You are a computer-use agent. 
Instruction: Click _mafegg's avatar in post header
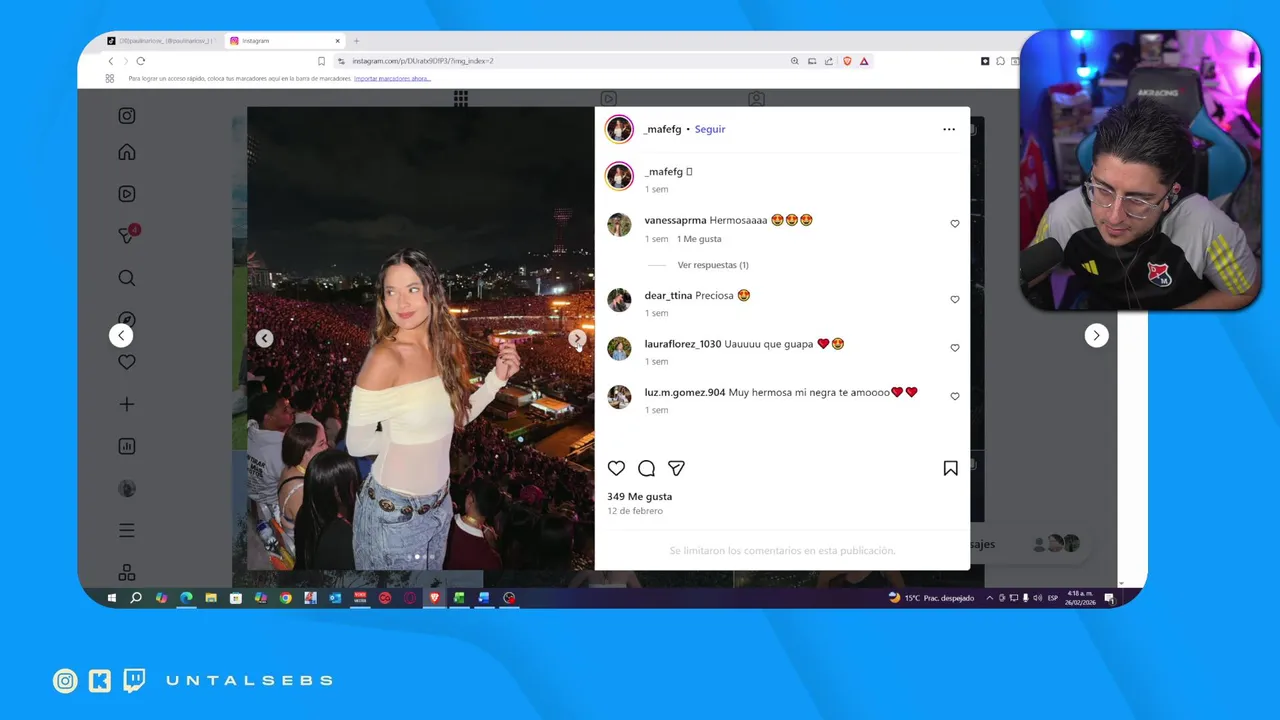[x=619, y=129]
